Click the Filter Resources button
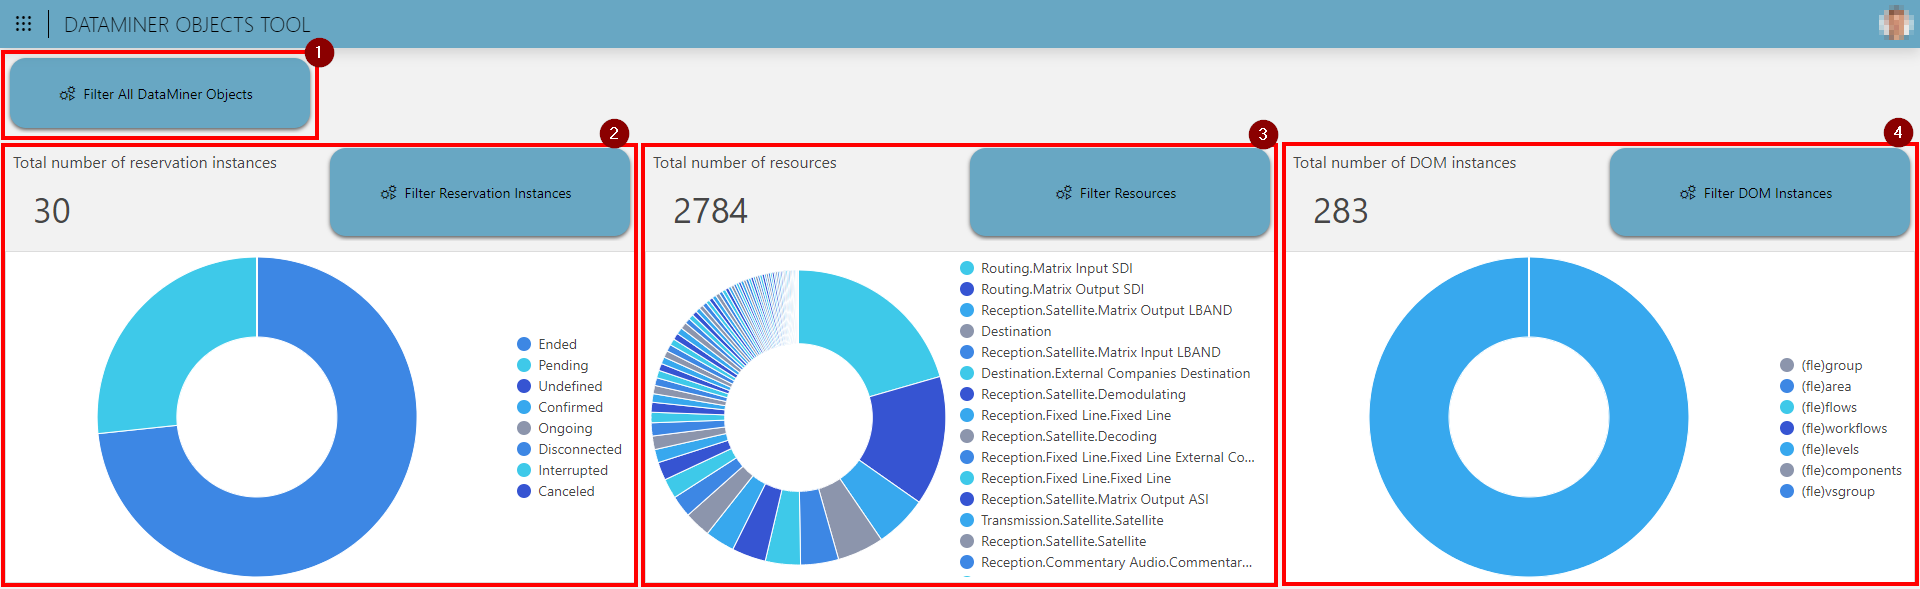The height and width of the screenshot is (589, 1920). (x=1120, y=192)
